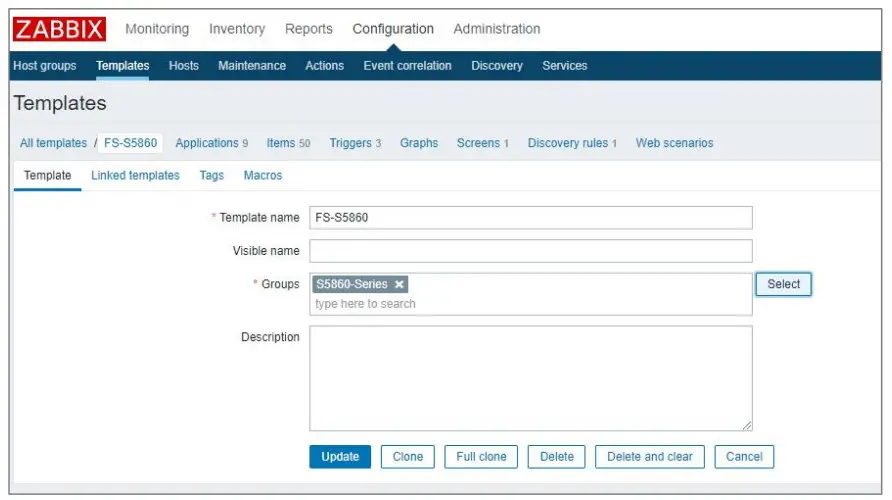This screenshot has height=500, width=892.
Task: Click the Description resize handle
Action: pyautogui.click(x=747, y=425)
